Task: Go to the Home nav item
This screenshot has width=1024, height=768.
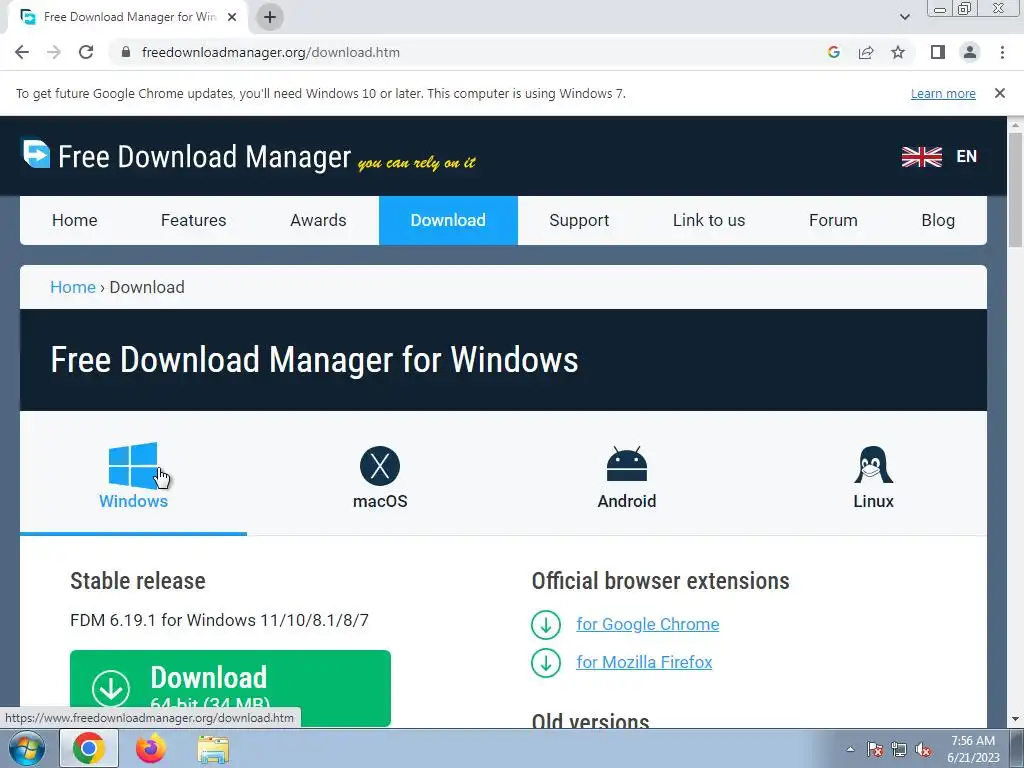Action: [74, 221]
